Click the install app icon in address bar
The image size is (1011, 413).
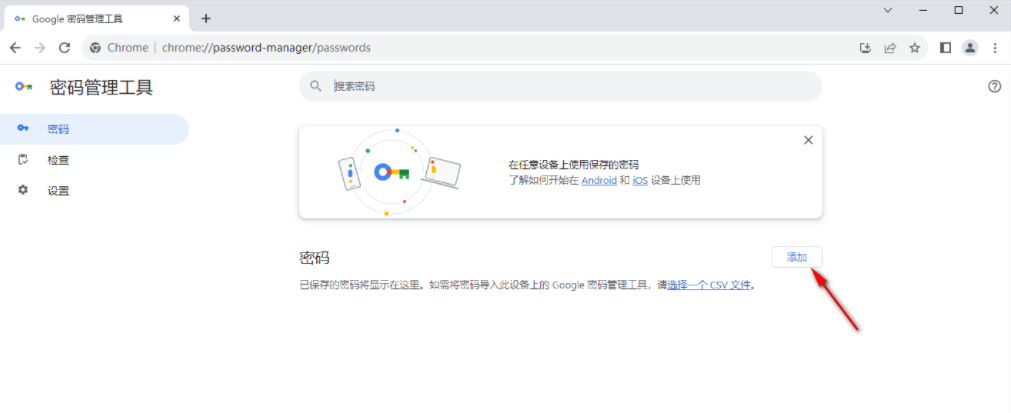[866, 48]
